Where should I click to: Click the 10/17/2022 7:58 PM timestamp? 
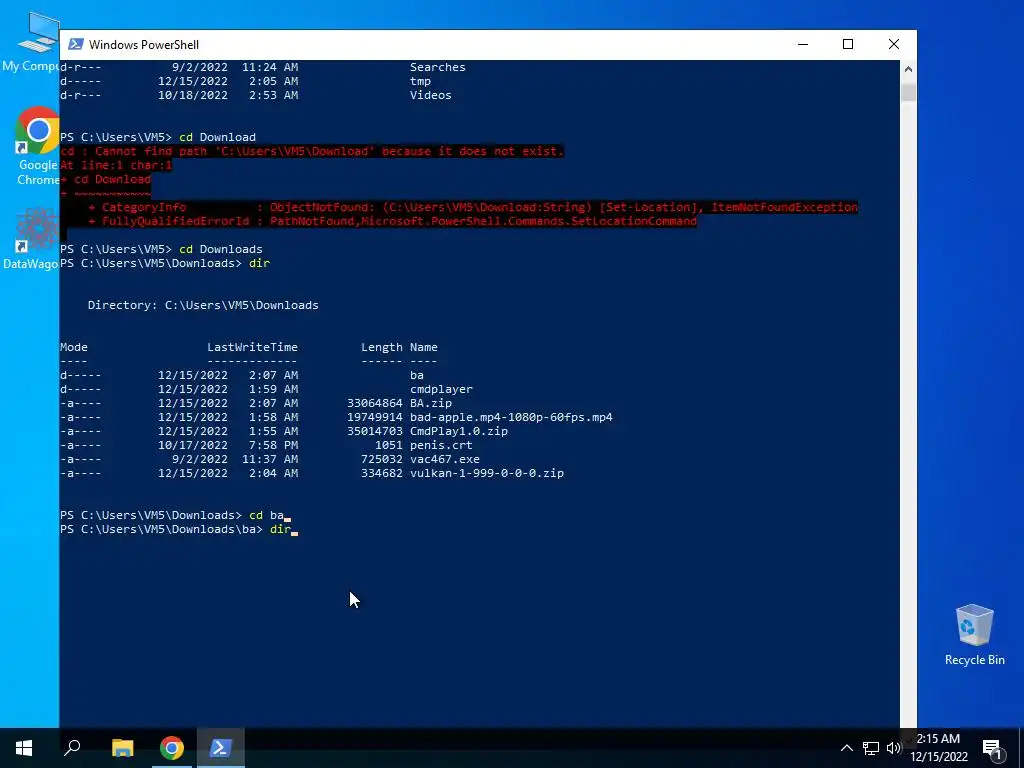click(x=228, y=445)
